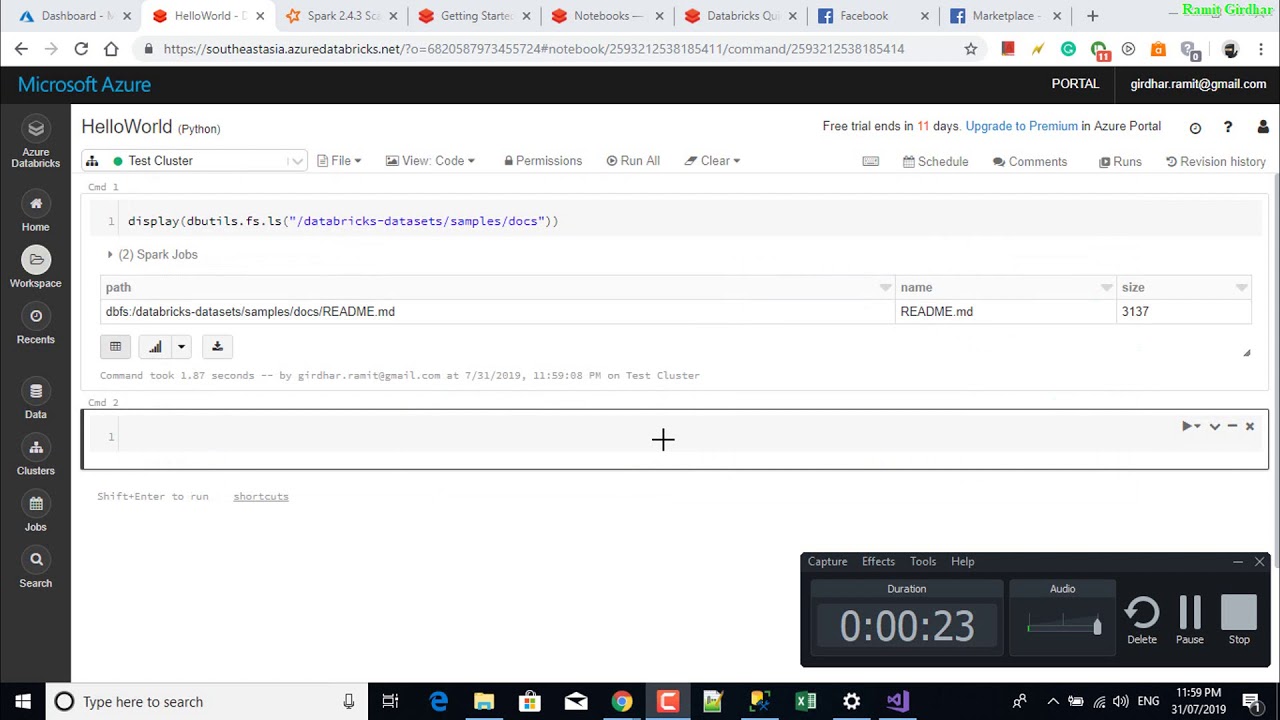Viewport: 1280px width, 720px height.
Task: Open user account icon
Action: pos(1261,127)
